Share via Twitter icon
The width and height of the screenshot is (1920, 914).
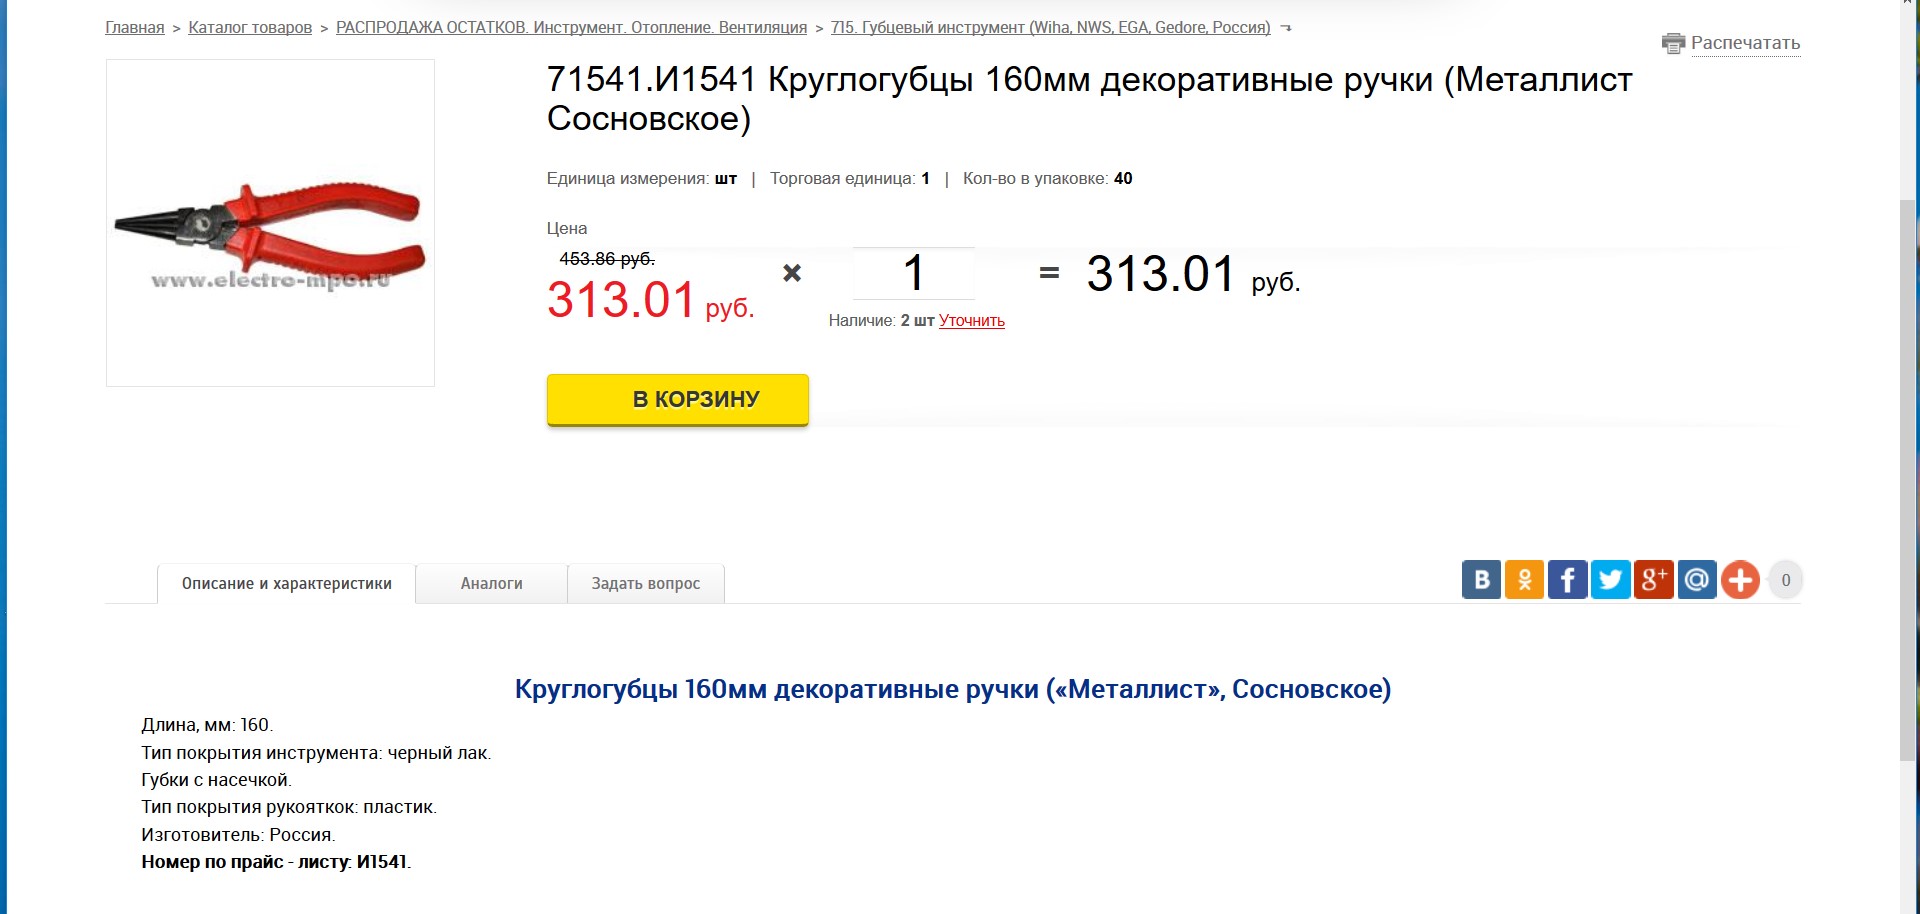pos(1610,580)
